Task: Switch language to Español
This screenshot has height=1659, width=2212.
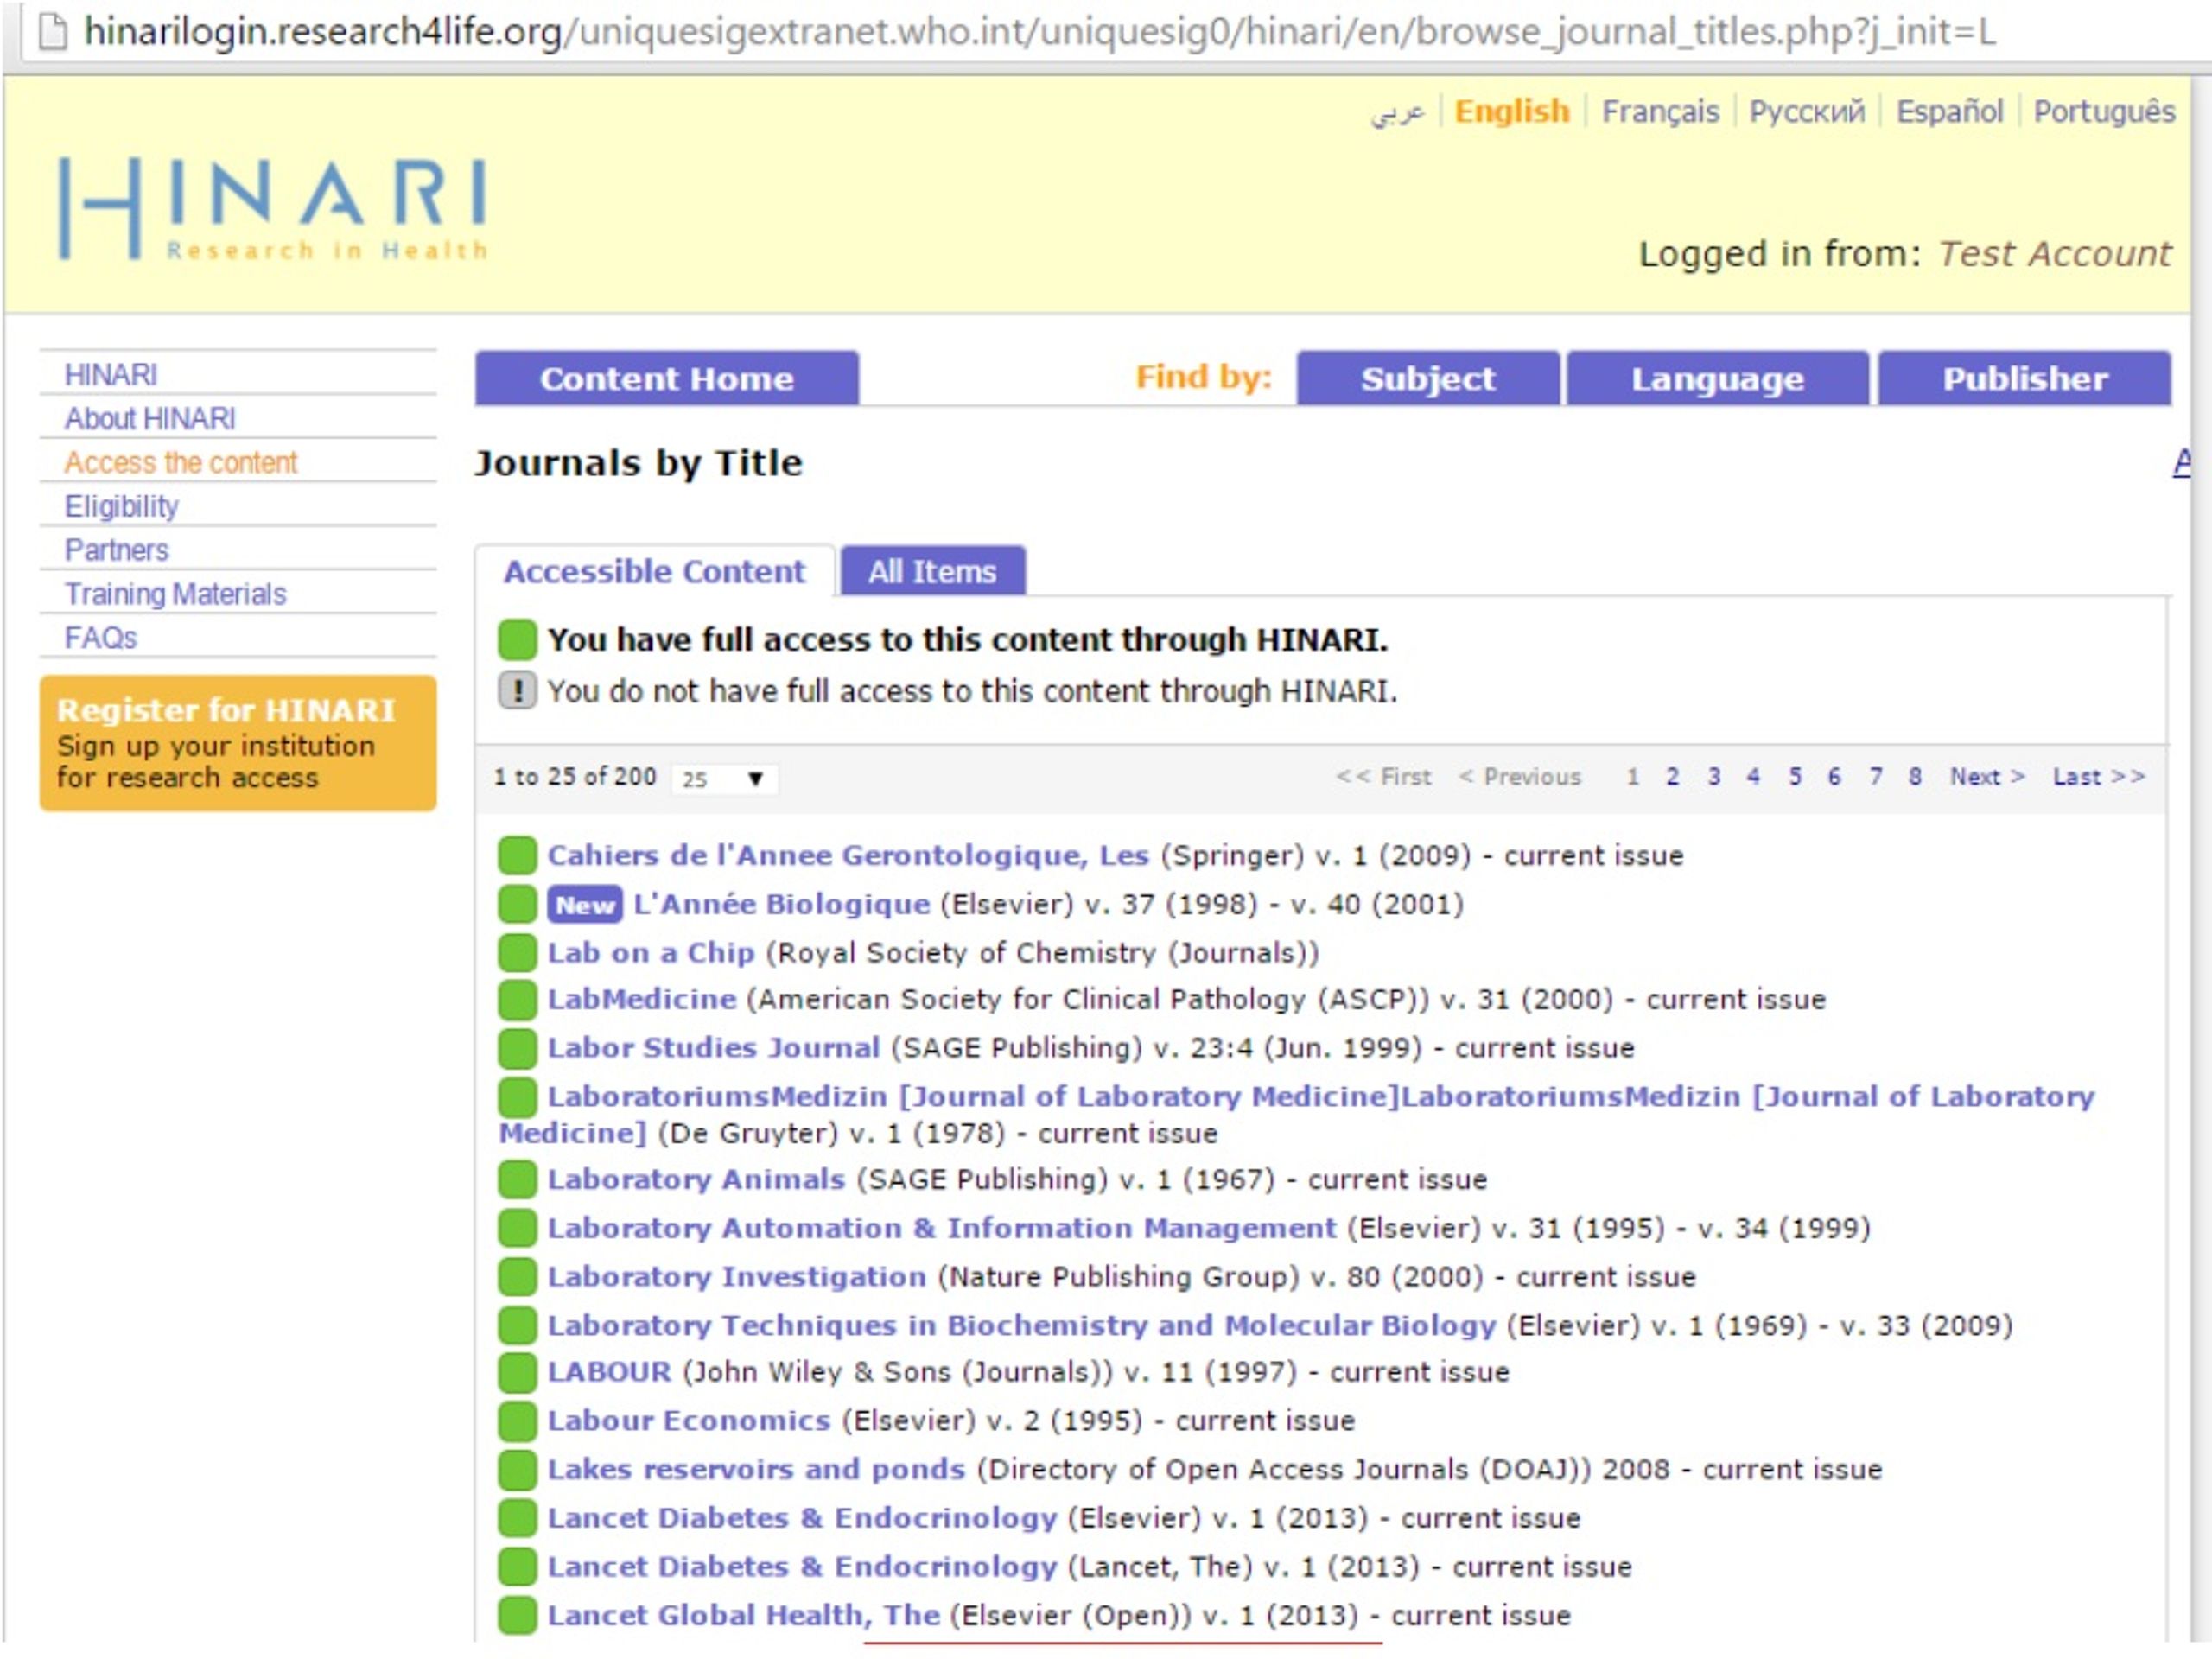Action: click(x=1949, y=111)
